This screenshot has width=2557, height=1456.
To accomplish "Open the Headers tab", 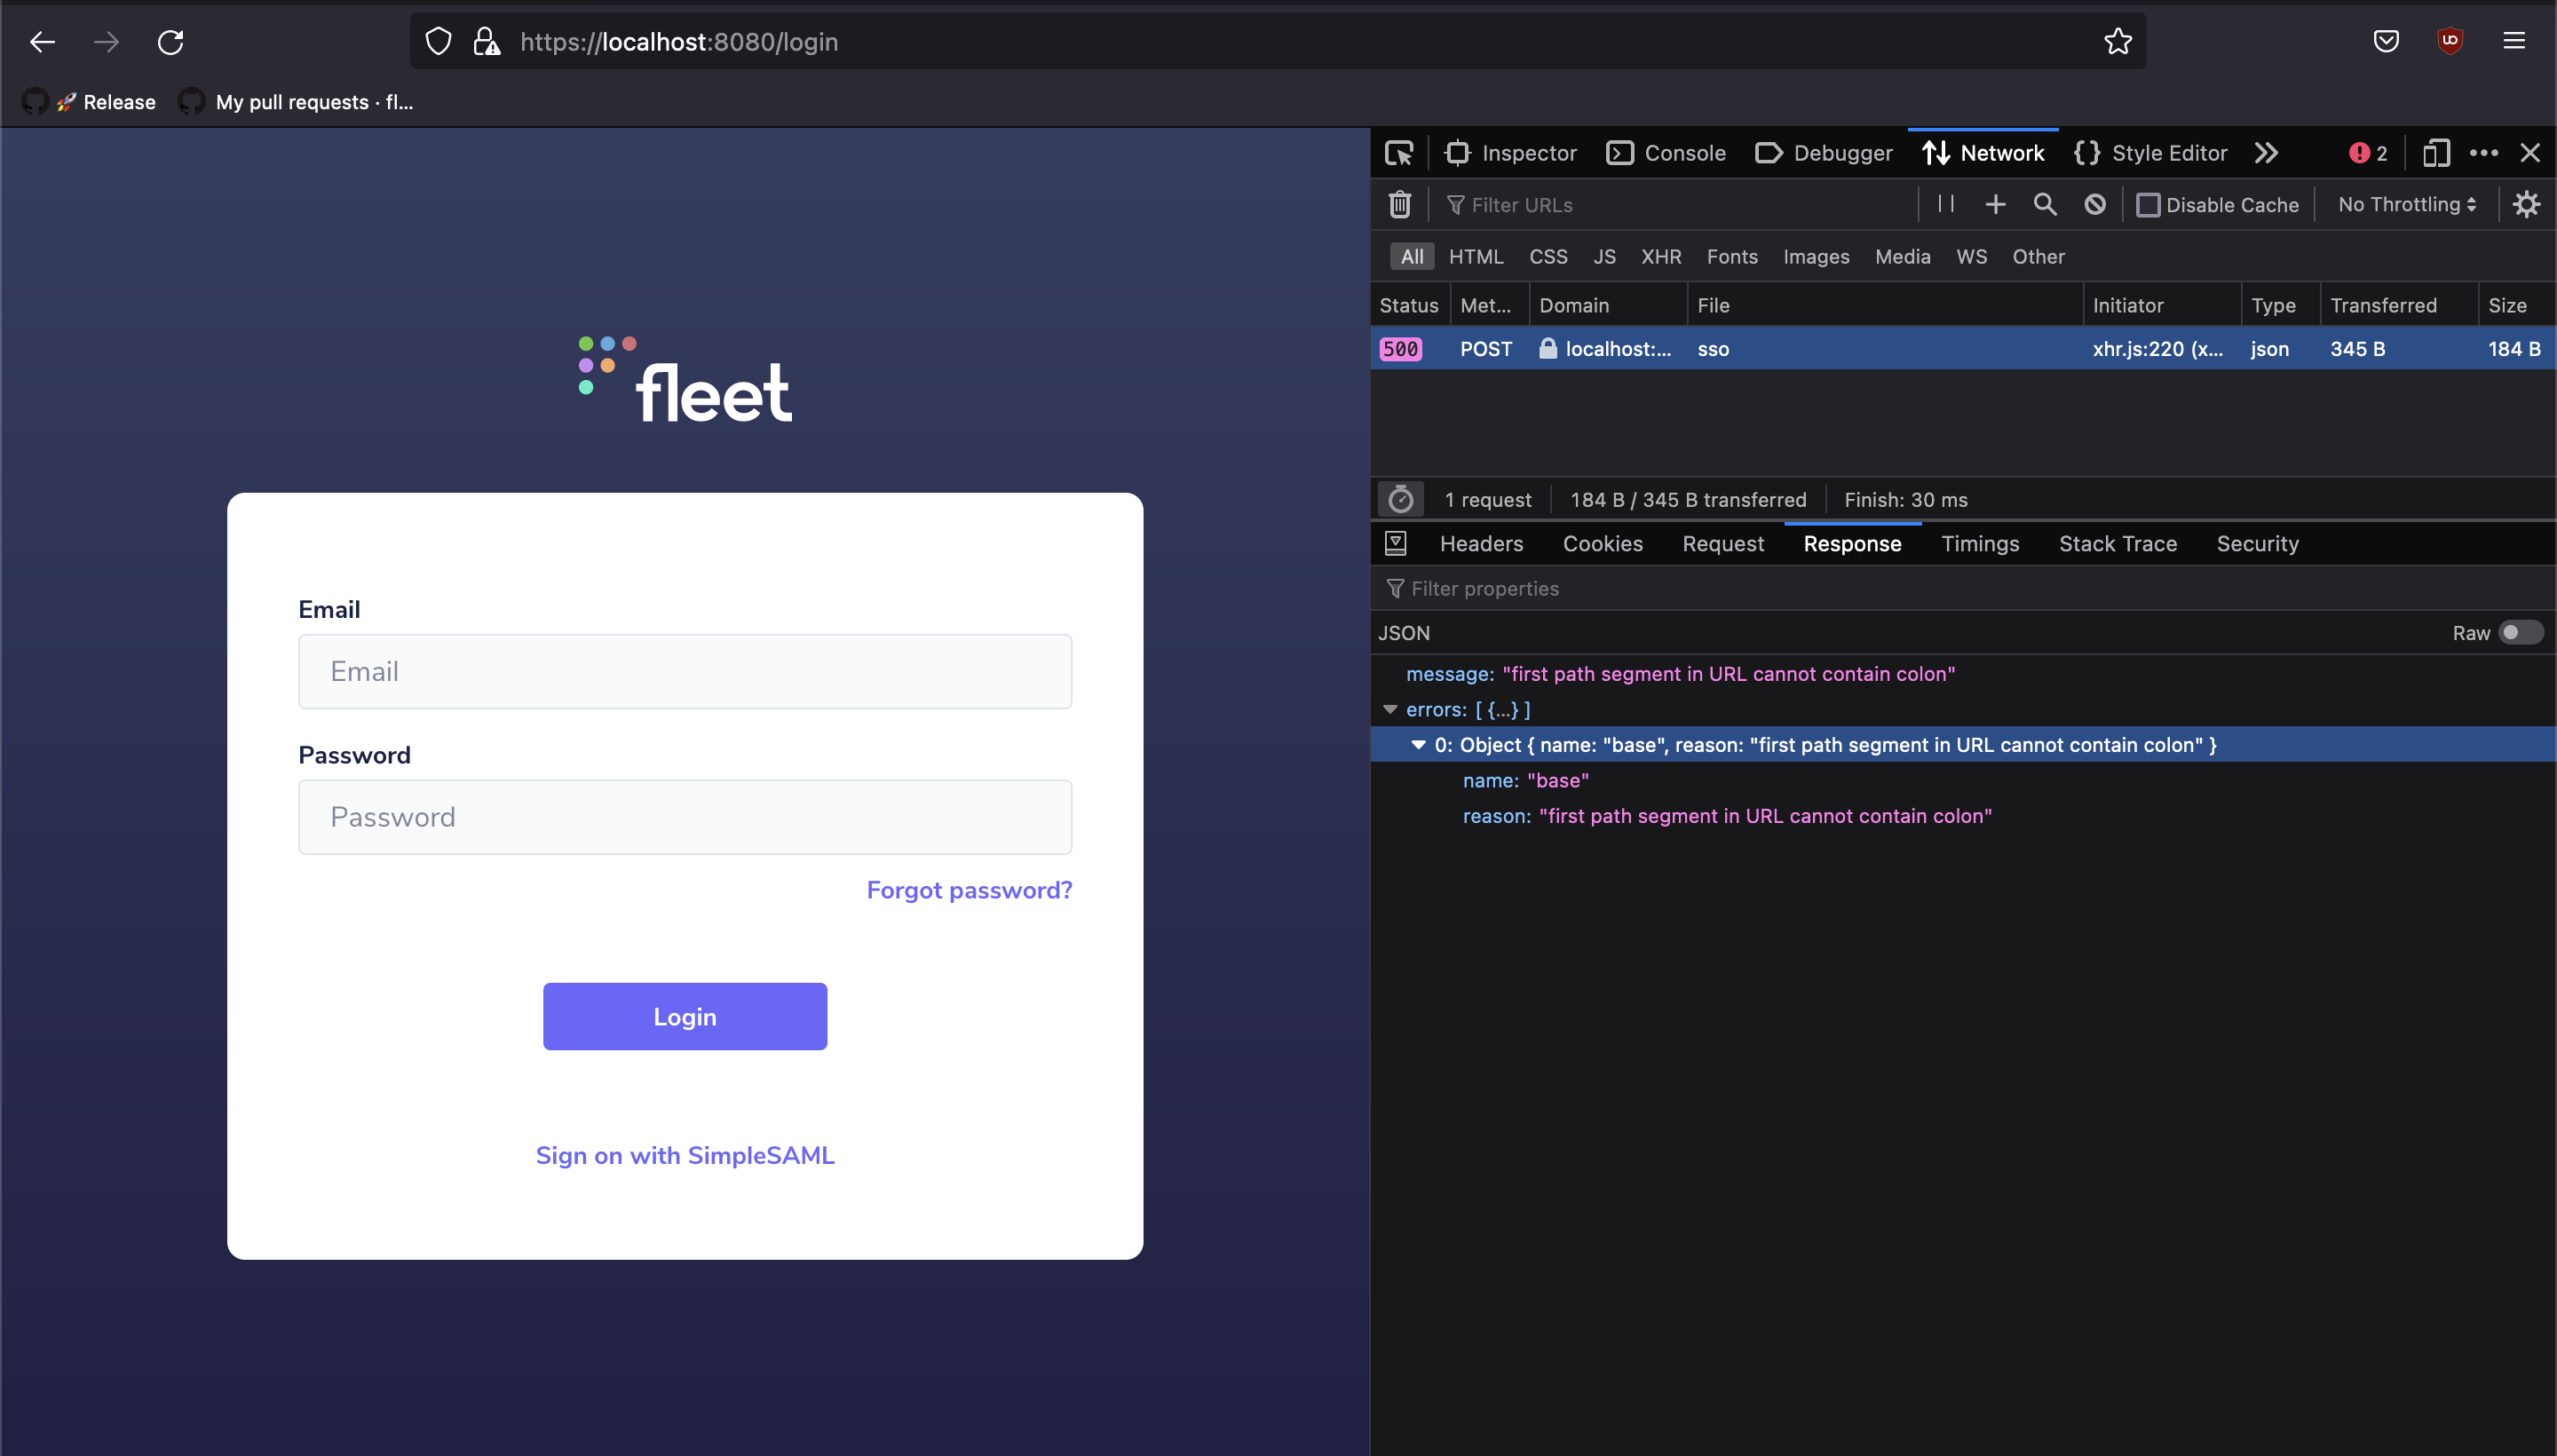I will click(x=1481, y=544).
